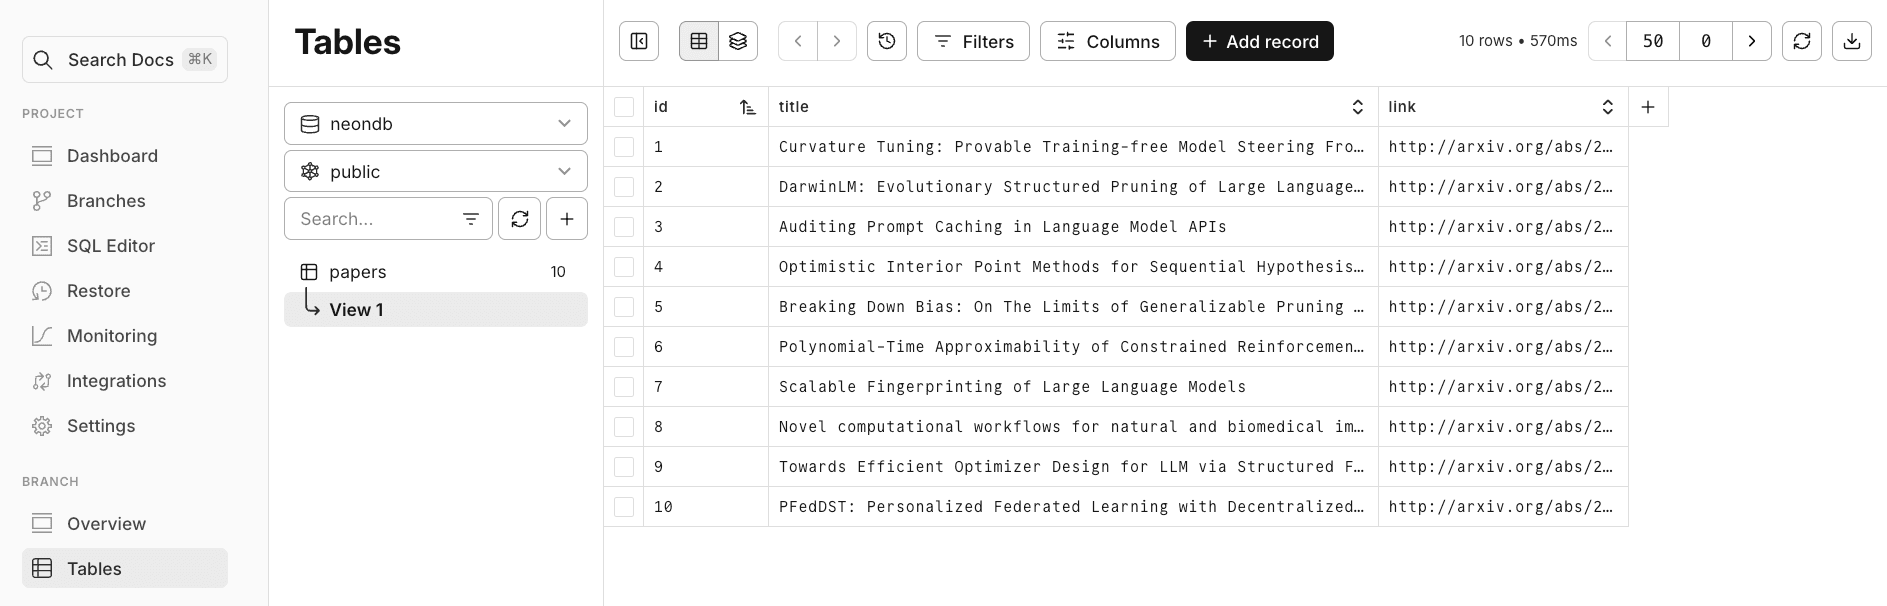Select checkbox for row 3
The height and width of the screenshot is (606, 1887).
click(624, 227)
